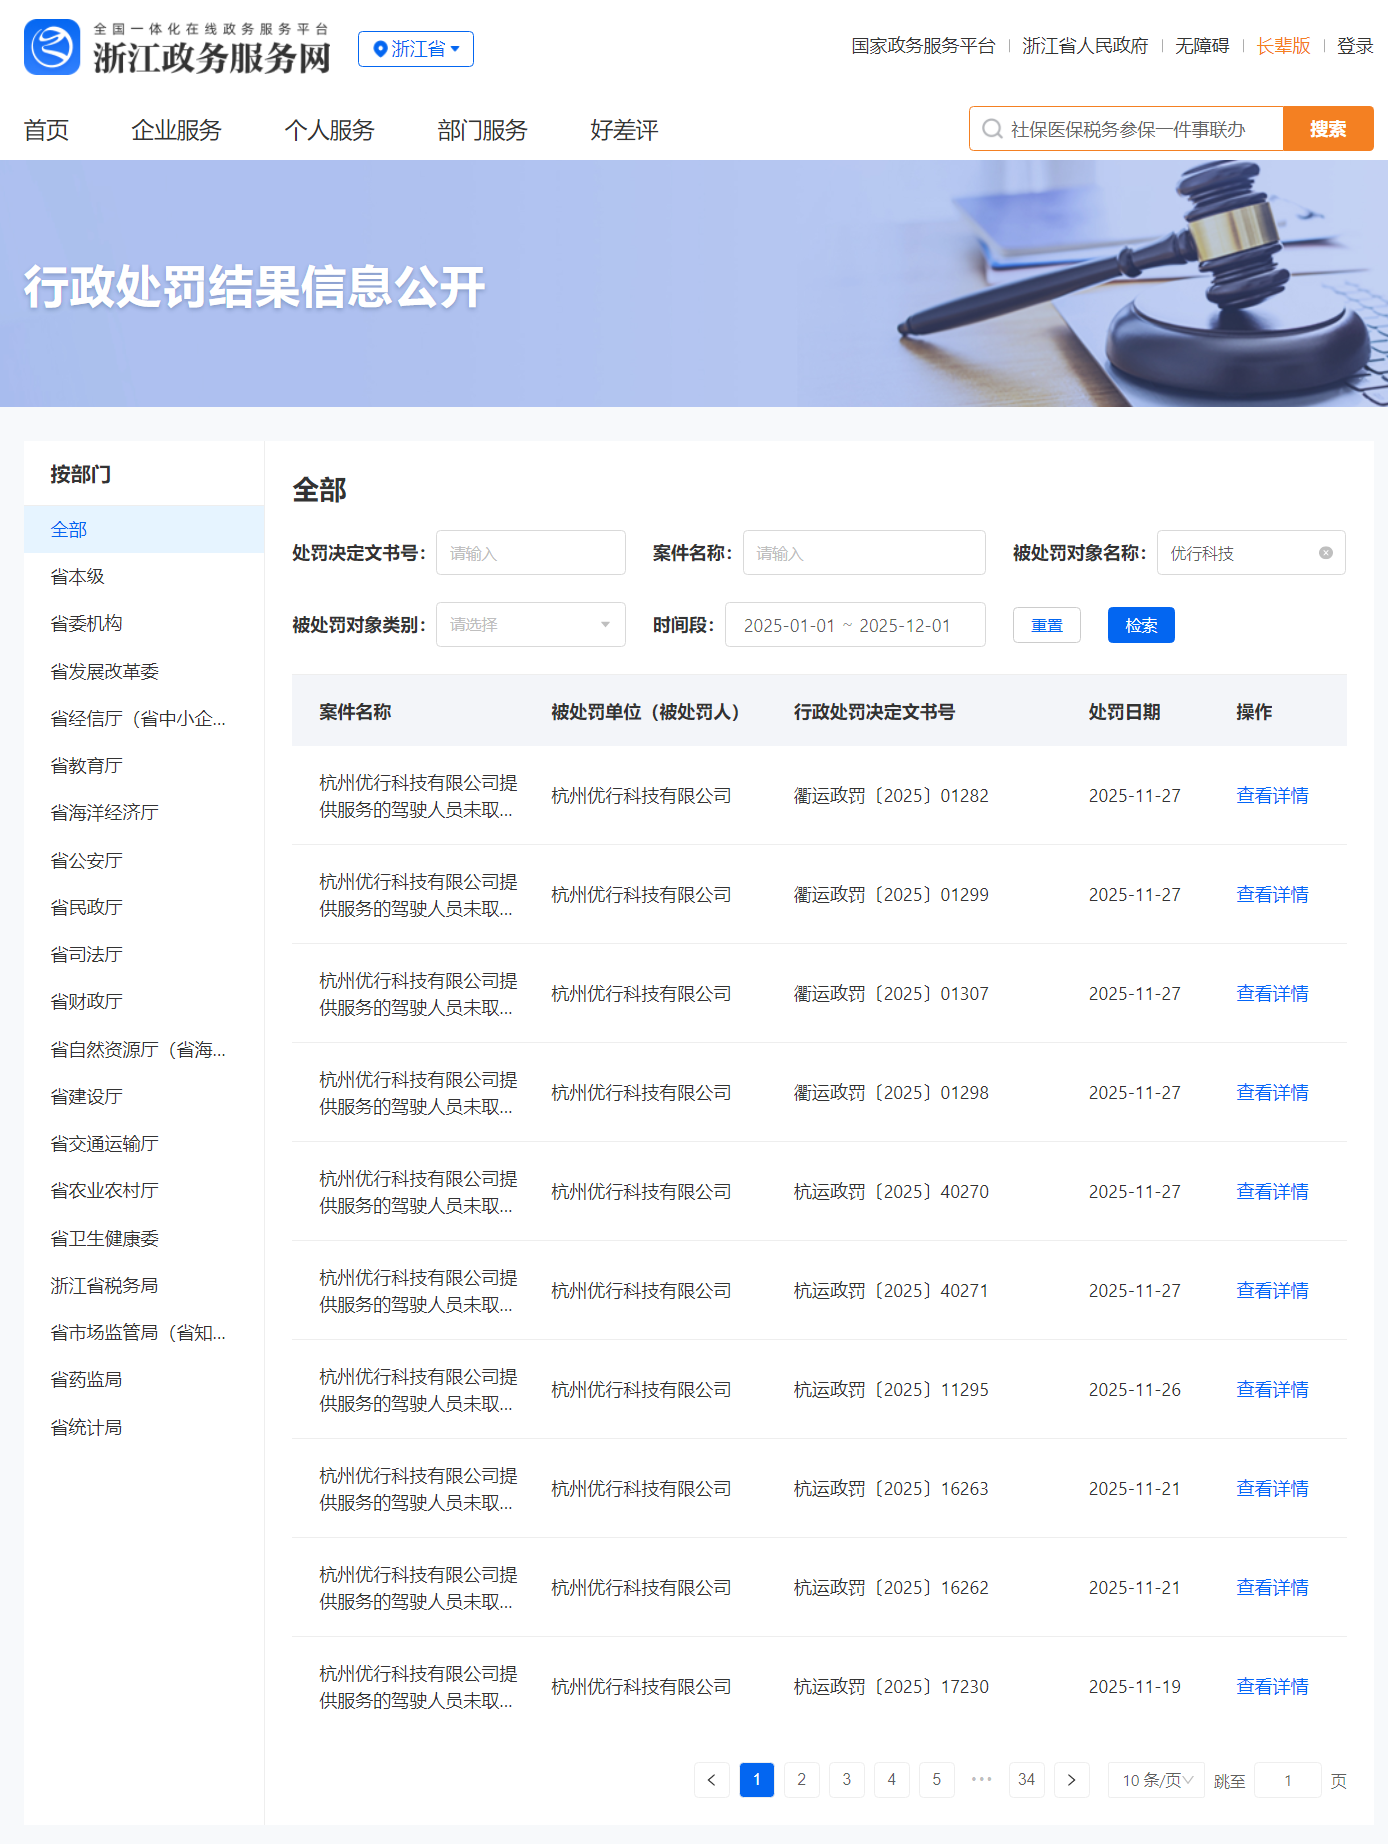Open the 长辈版 elder mode link

click(1283, 46)
